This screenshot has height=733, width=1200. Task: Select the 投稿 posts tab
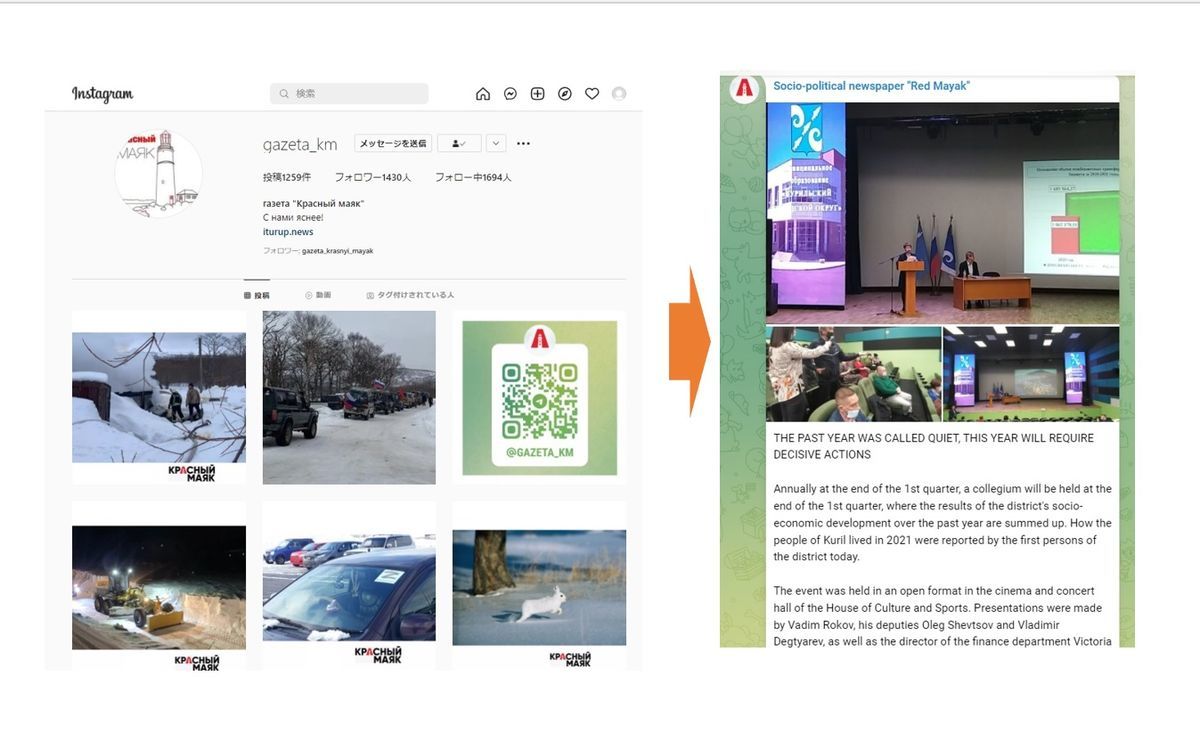click(x=257, y=295)
